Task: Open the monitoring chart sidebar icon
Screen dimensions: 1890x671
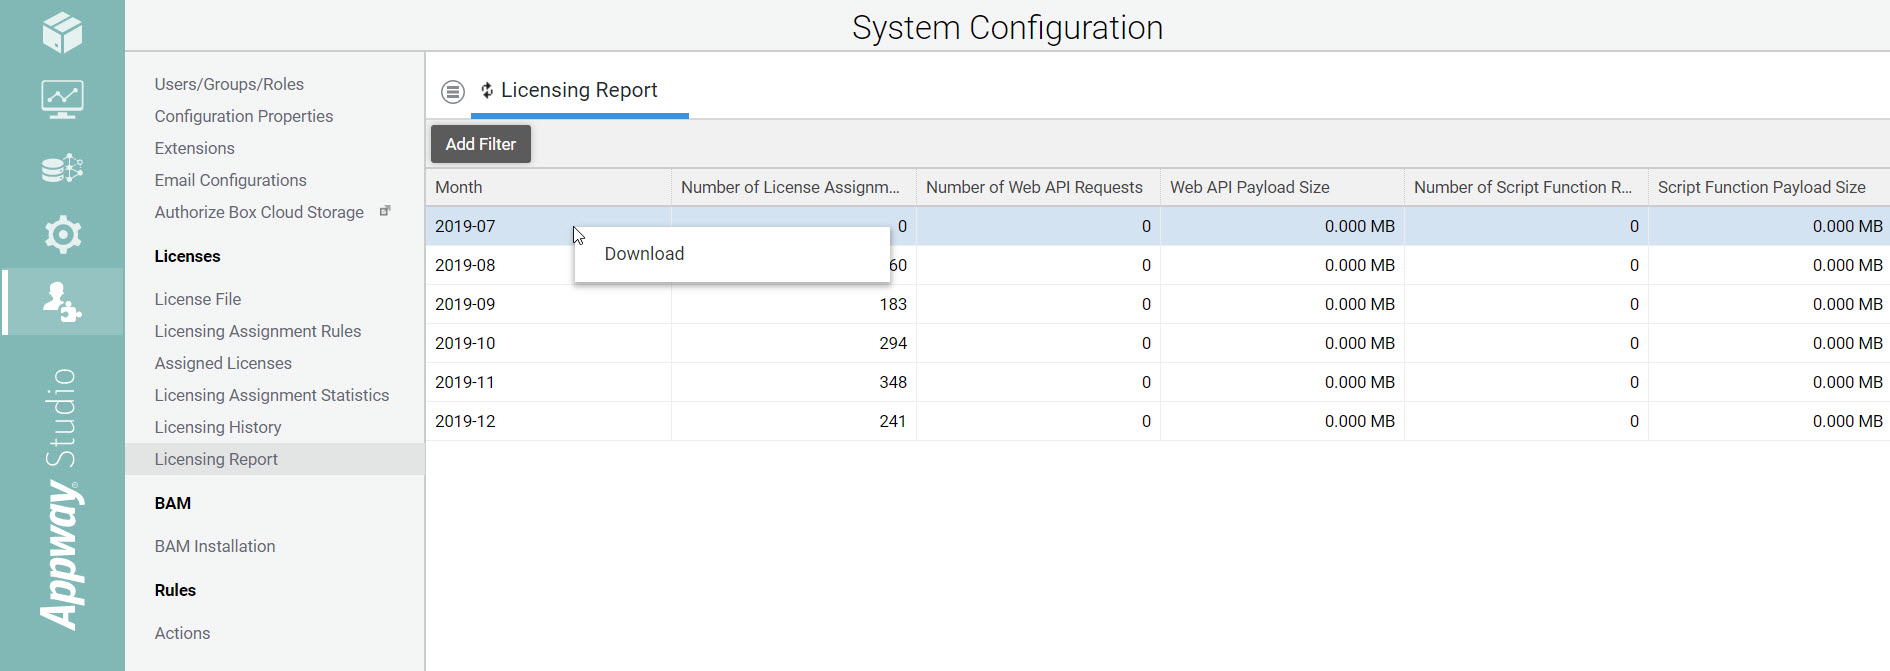Action: coord(62,99)
